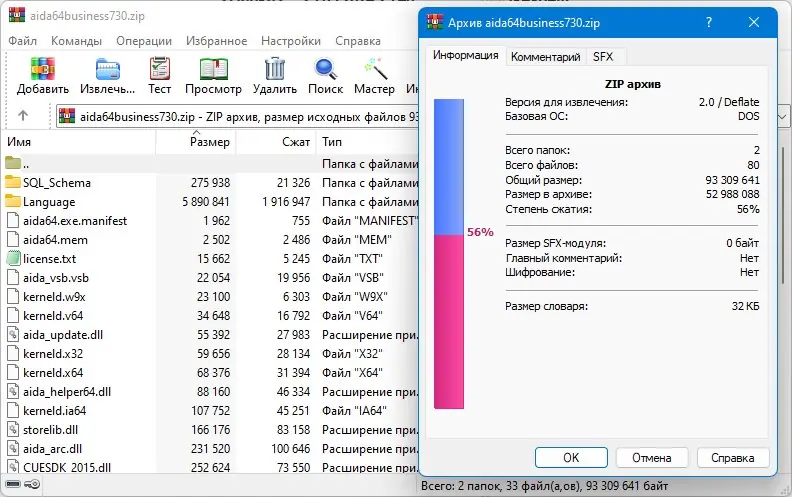The height and width of the screenshot is (497, 792).
Task: Click the aida_helper64.dll file icon
Action: [13, 391]
